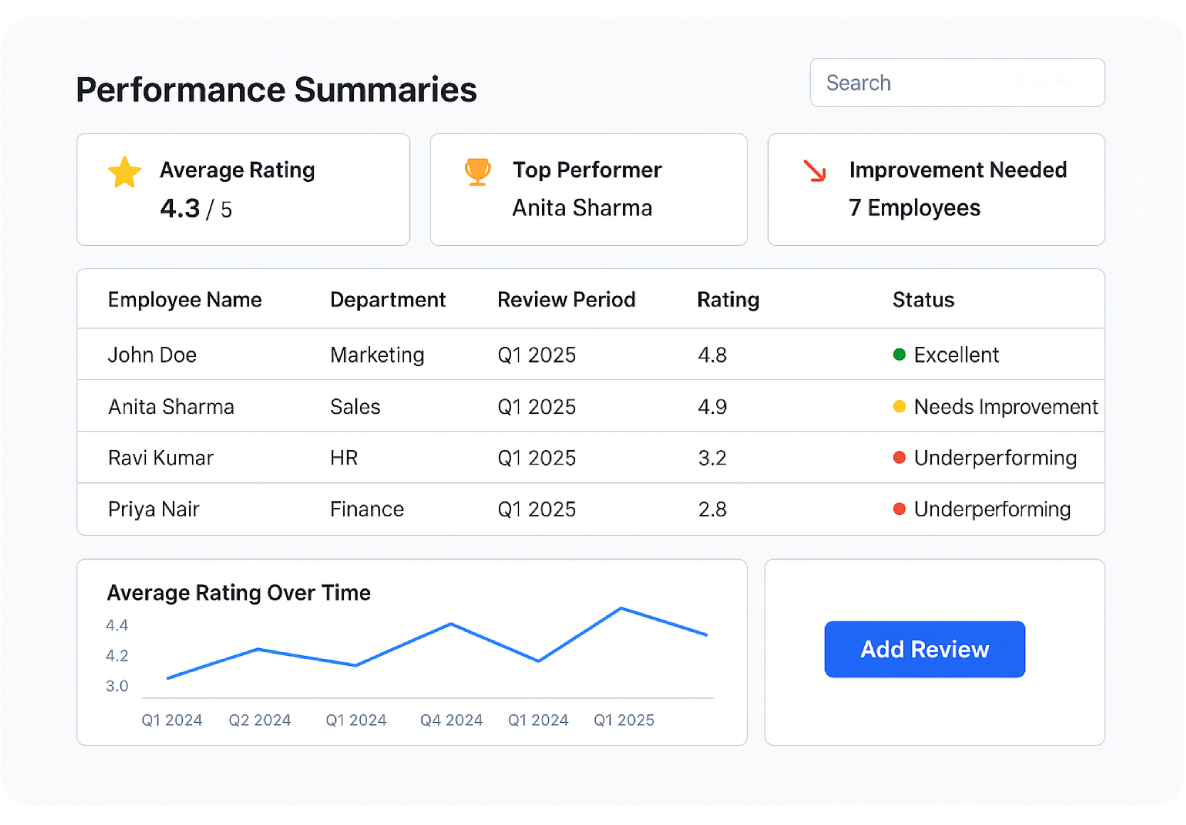Click the red status dot in Priya Nair row
Screen dimensions: 1186x825
point(899,509)
